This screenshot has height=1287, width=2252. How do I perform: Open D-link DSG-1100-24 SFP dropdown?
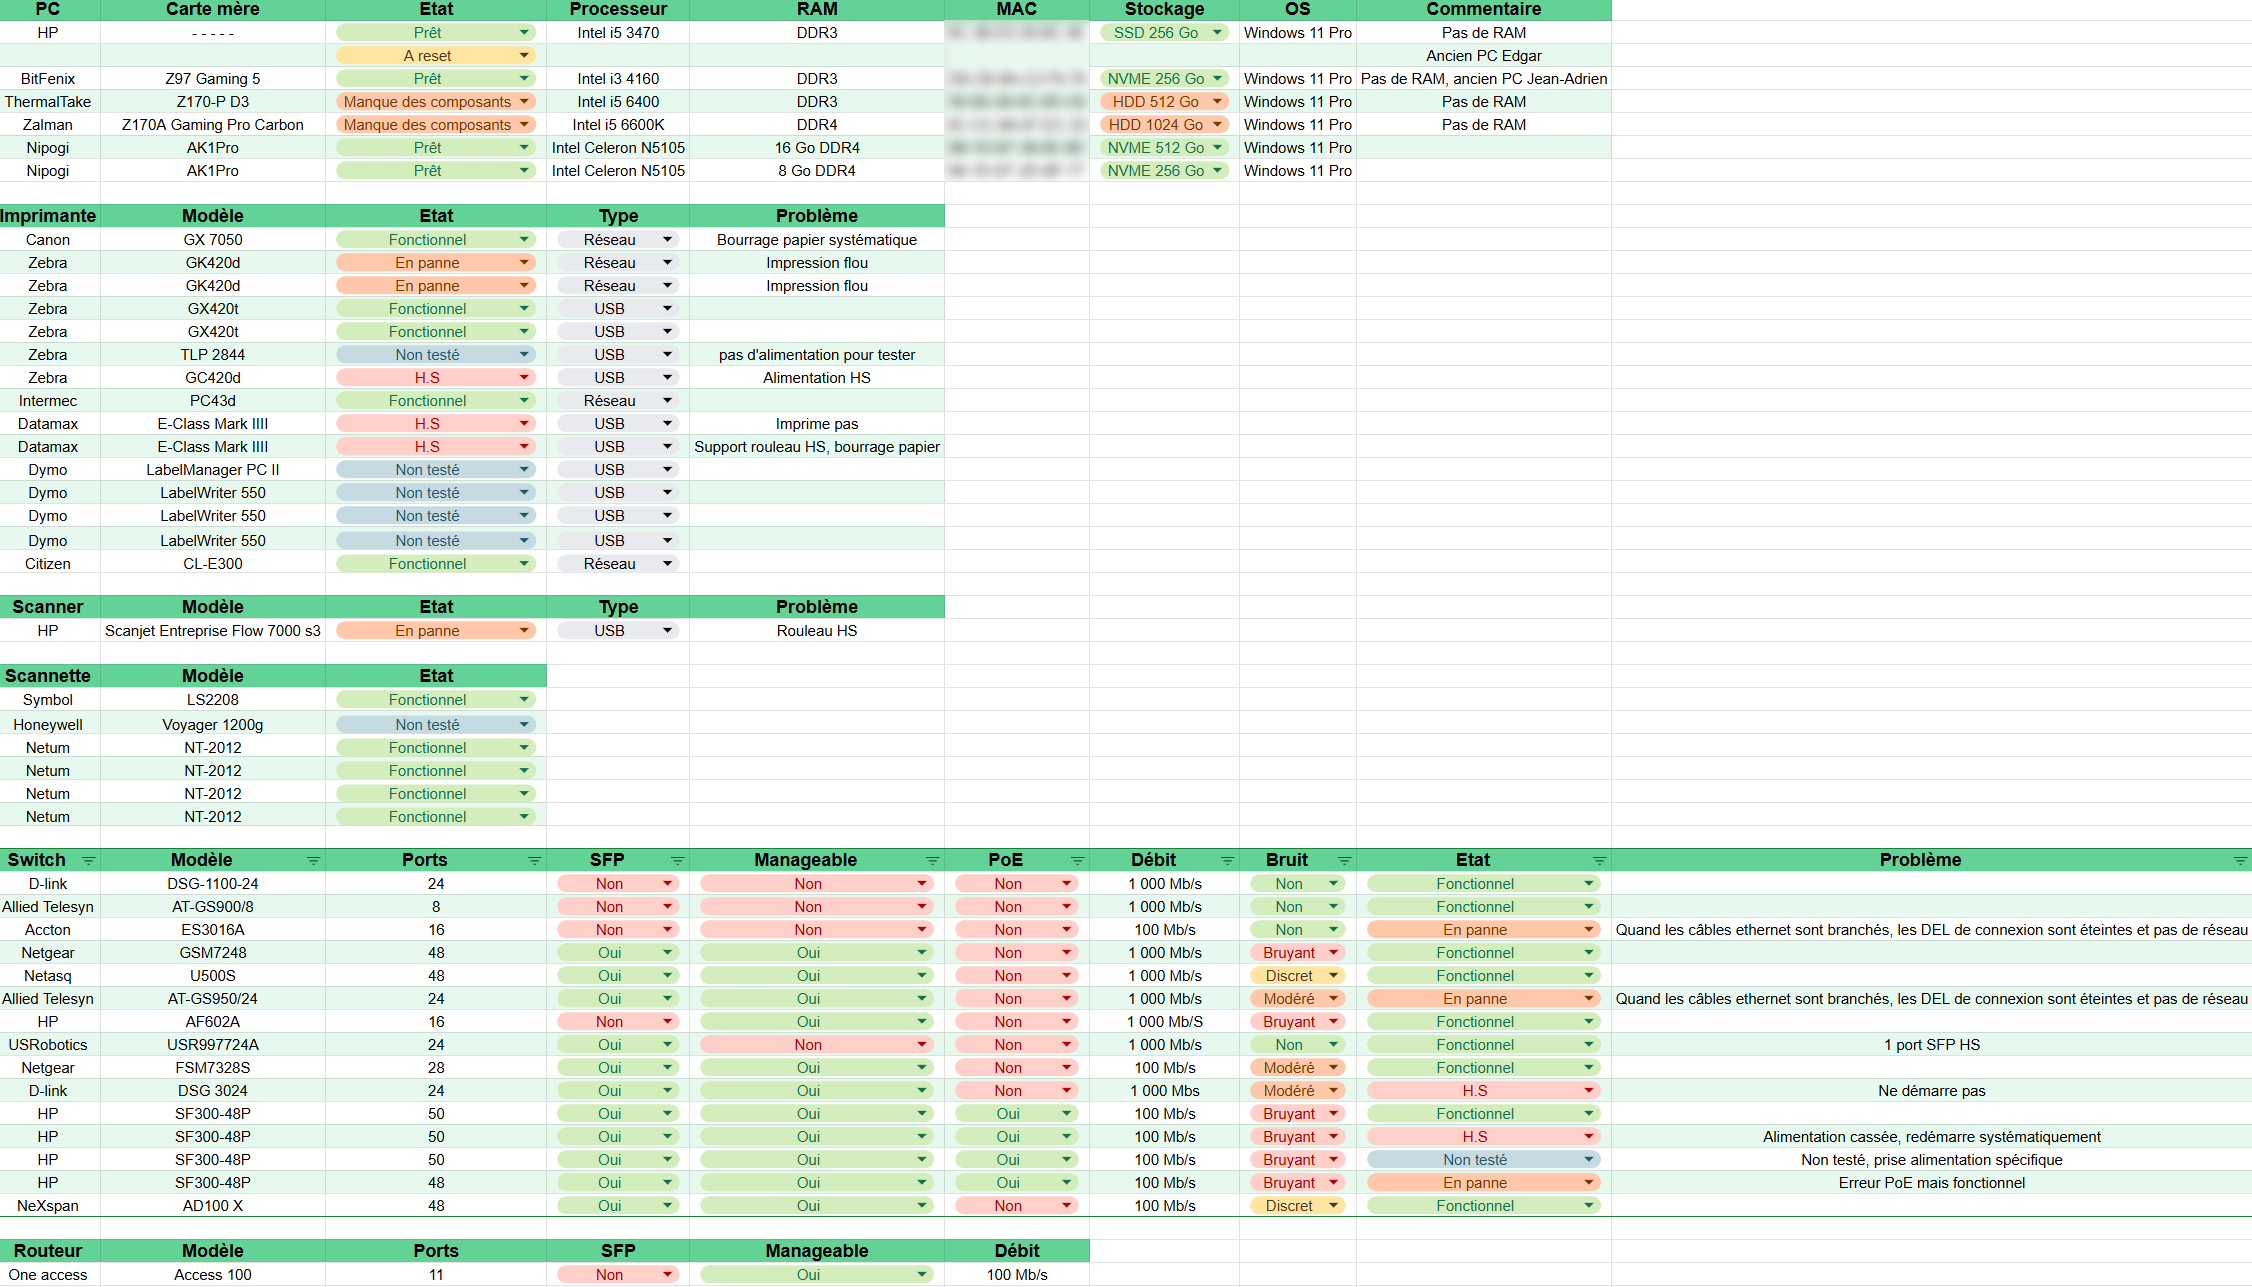tap(618, 884)
